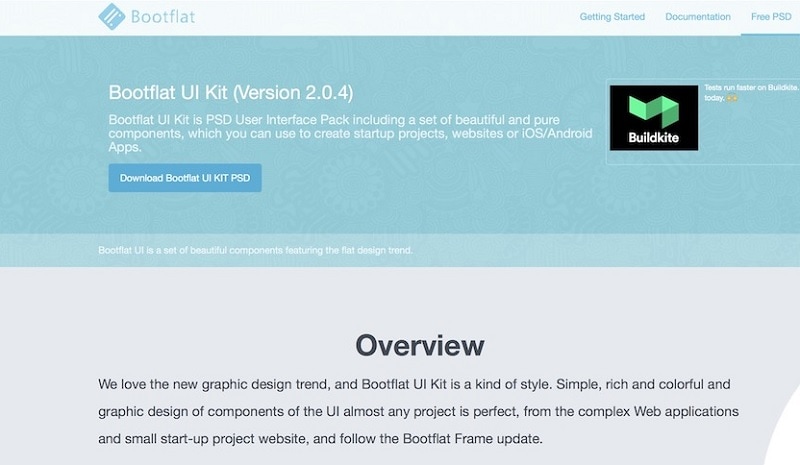Viewport: 800px width, 465px height.
Task: Click the Bootflat diamond logo icon
Action: click(x=112, y=17)
